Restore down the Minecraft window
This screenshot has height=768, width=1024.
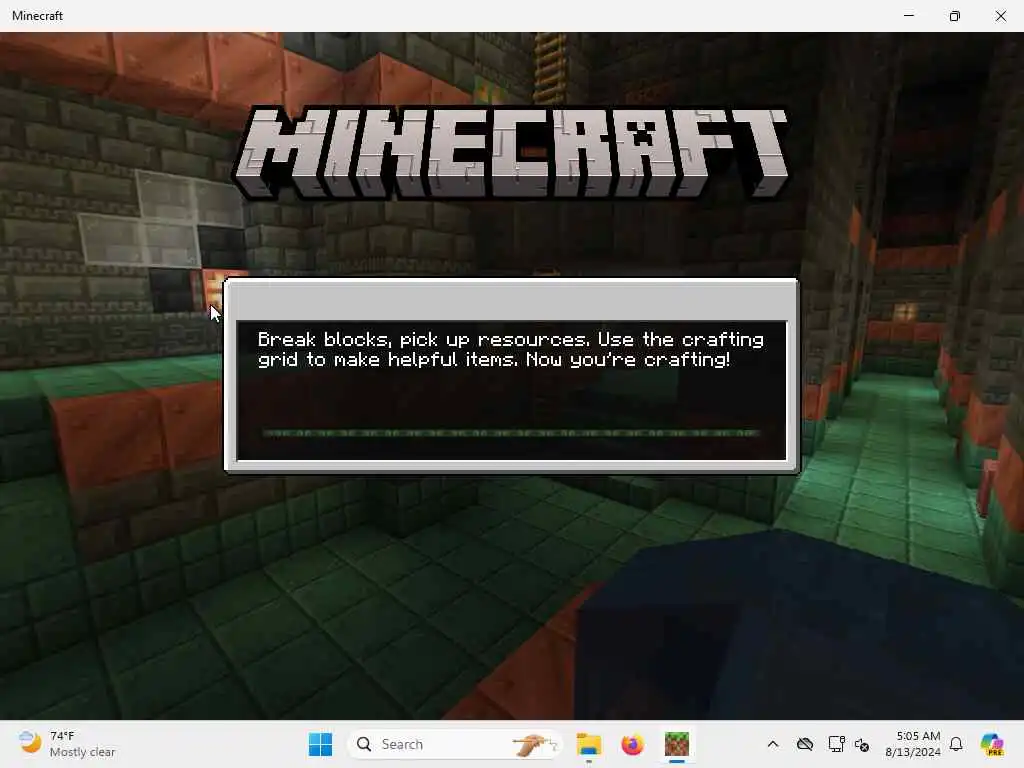click(954, 16)
